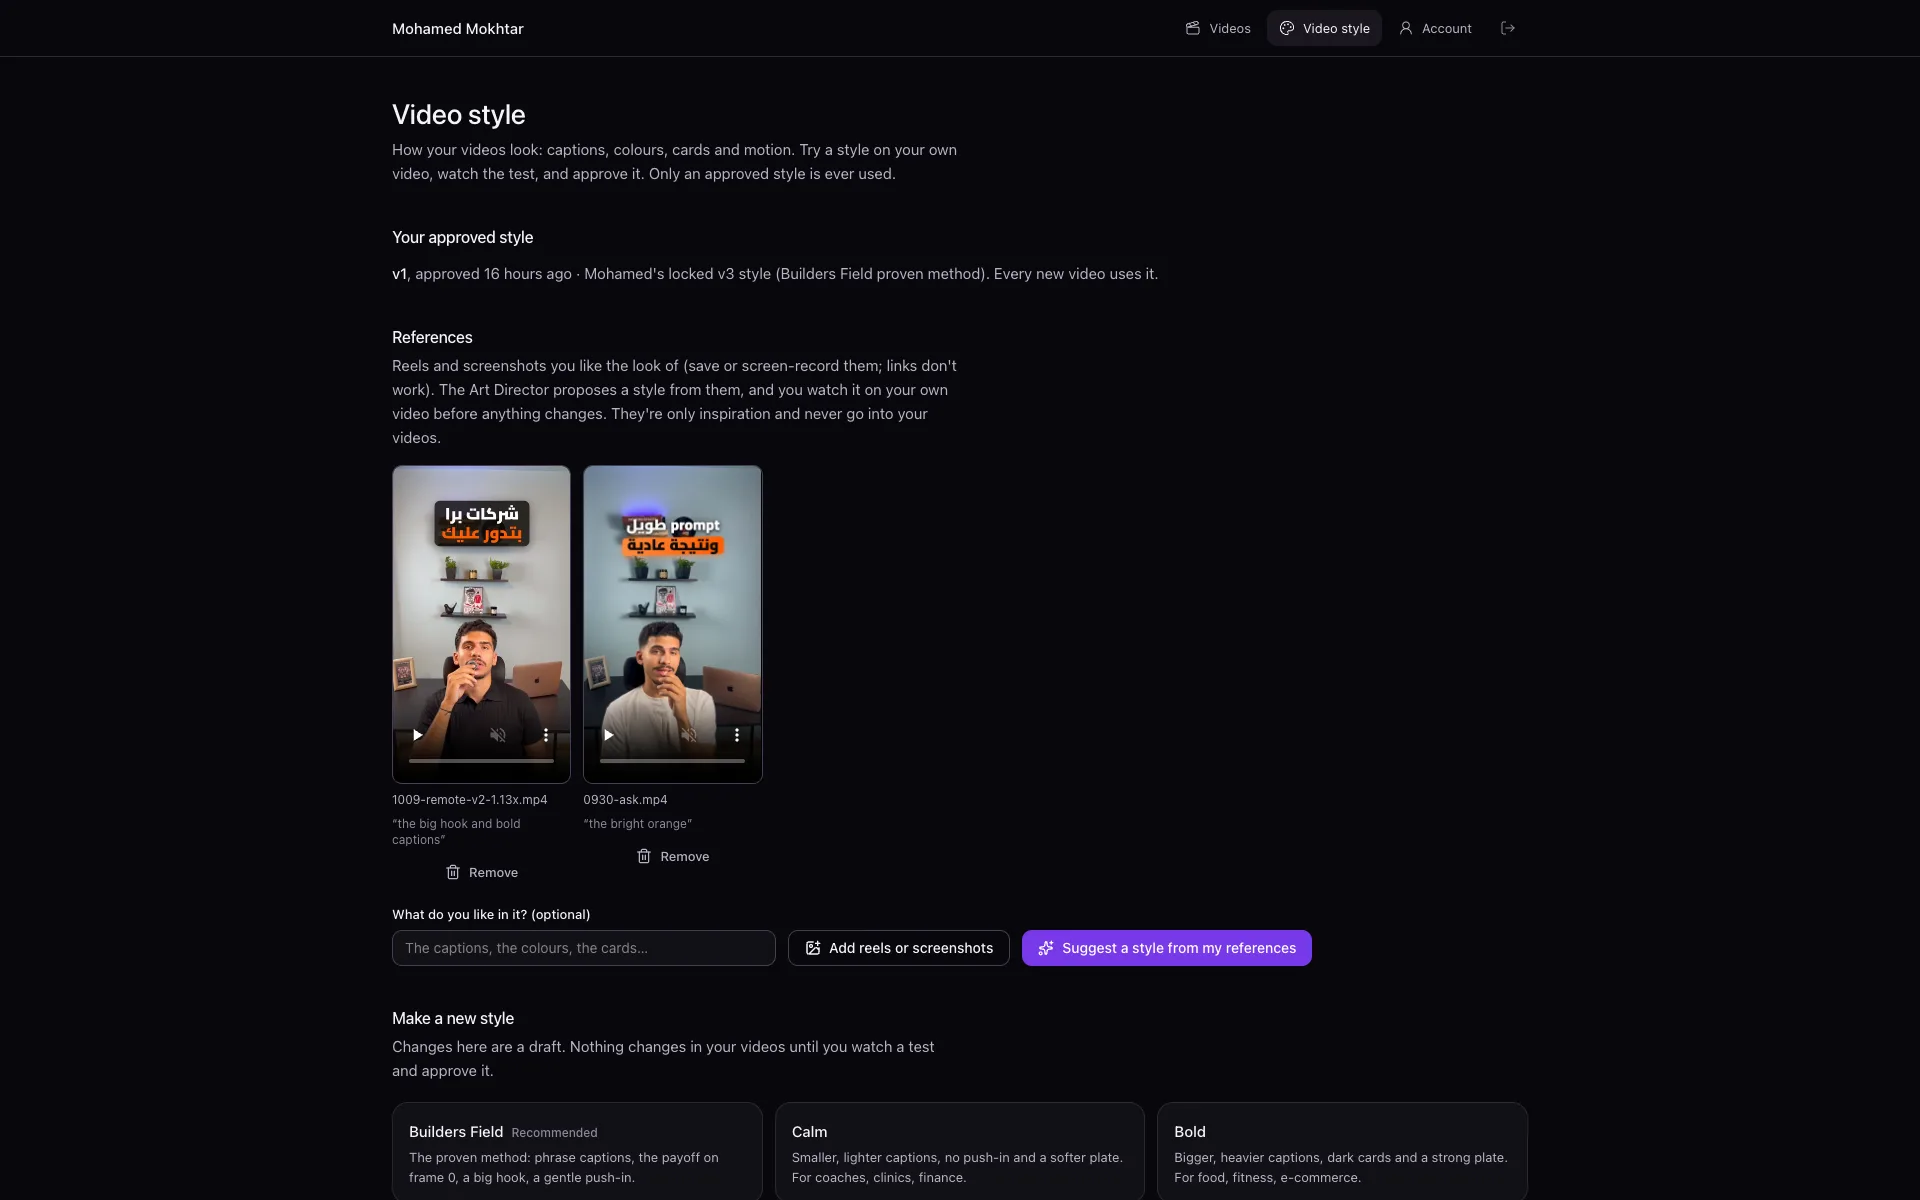This screenshot has width=1920, height=1200.
Task: Focus the 'What do you like' text field
Action: 583,948
